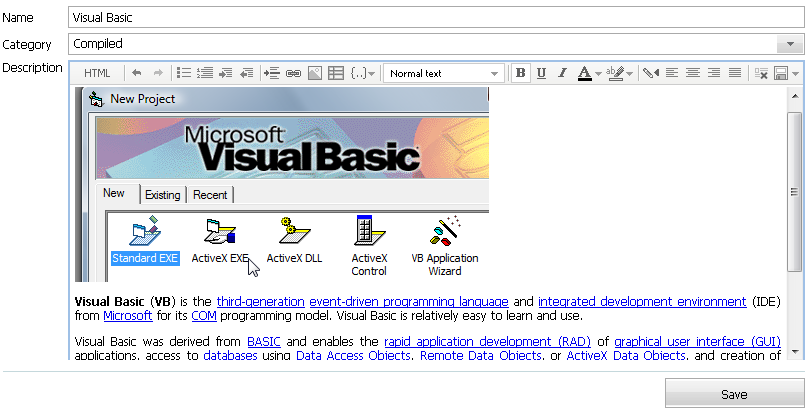
Task: Open graphical user interface (GUI) link
Action: click(697, 341)
